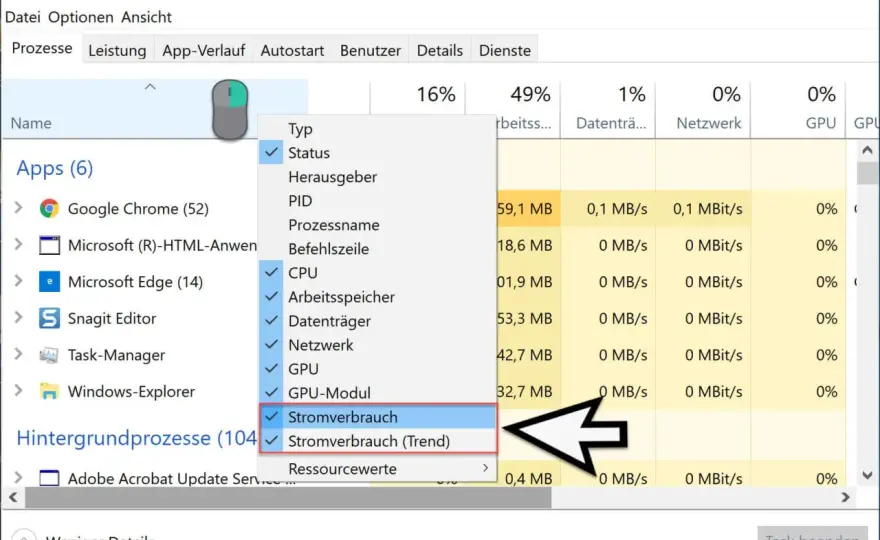The image size is (880, 540).
Task: Open the Ressourcewerte submenu
Action: [x=377, y=469]
